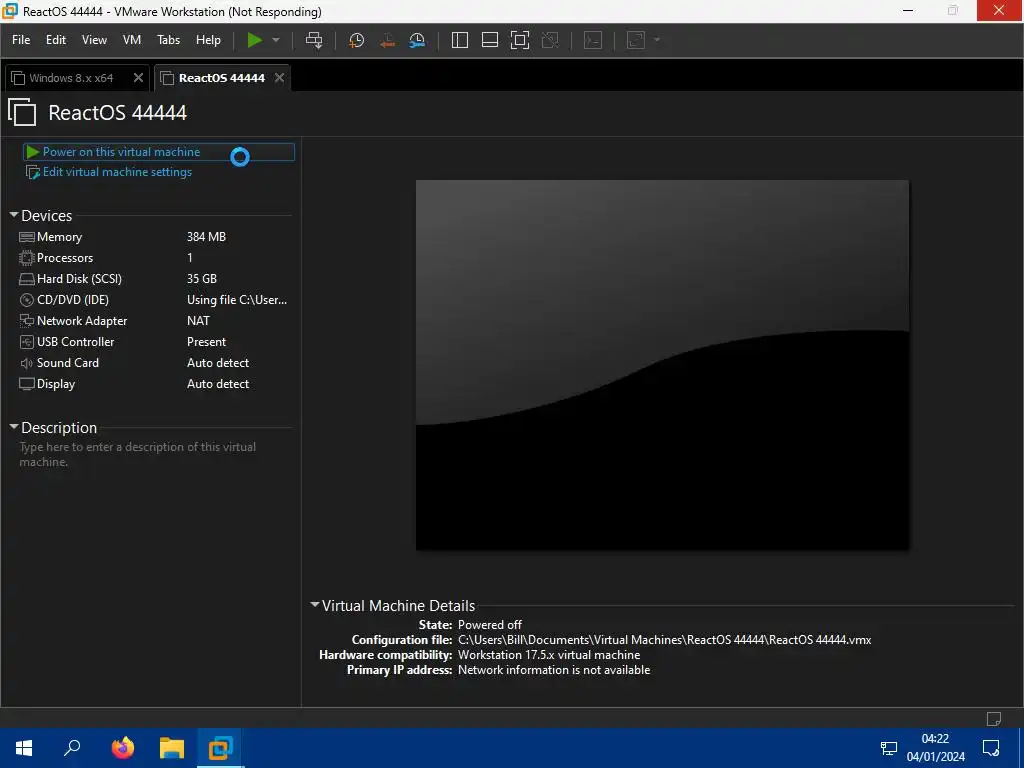
Task: Click the green Power On toolbar button
Action: [254, 40]
